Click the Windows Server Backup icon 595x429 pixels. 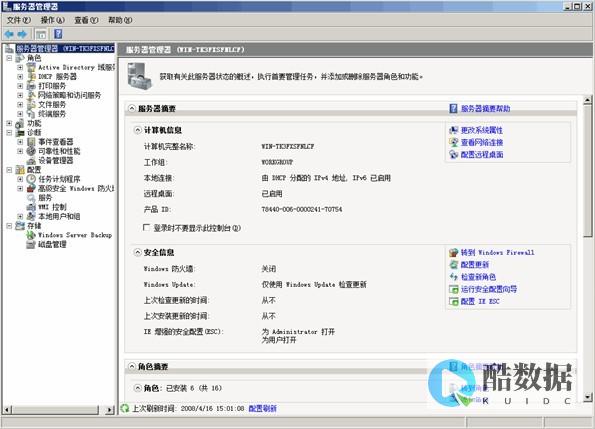(x=31, y=235)
